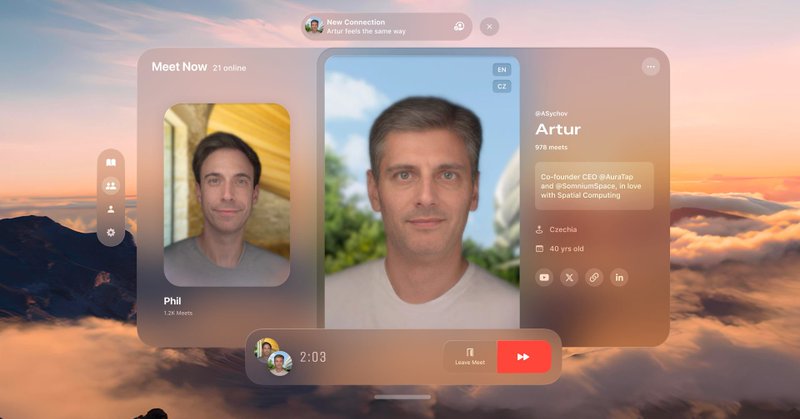Grab the window bar handle at bottom
This screenshot has width=800, height=419.
click(x=402, y=397)
